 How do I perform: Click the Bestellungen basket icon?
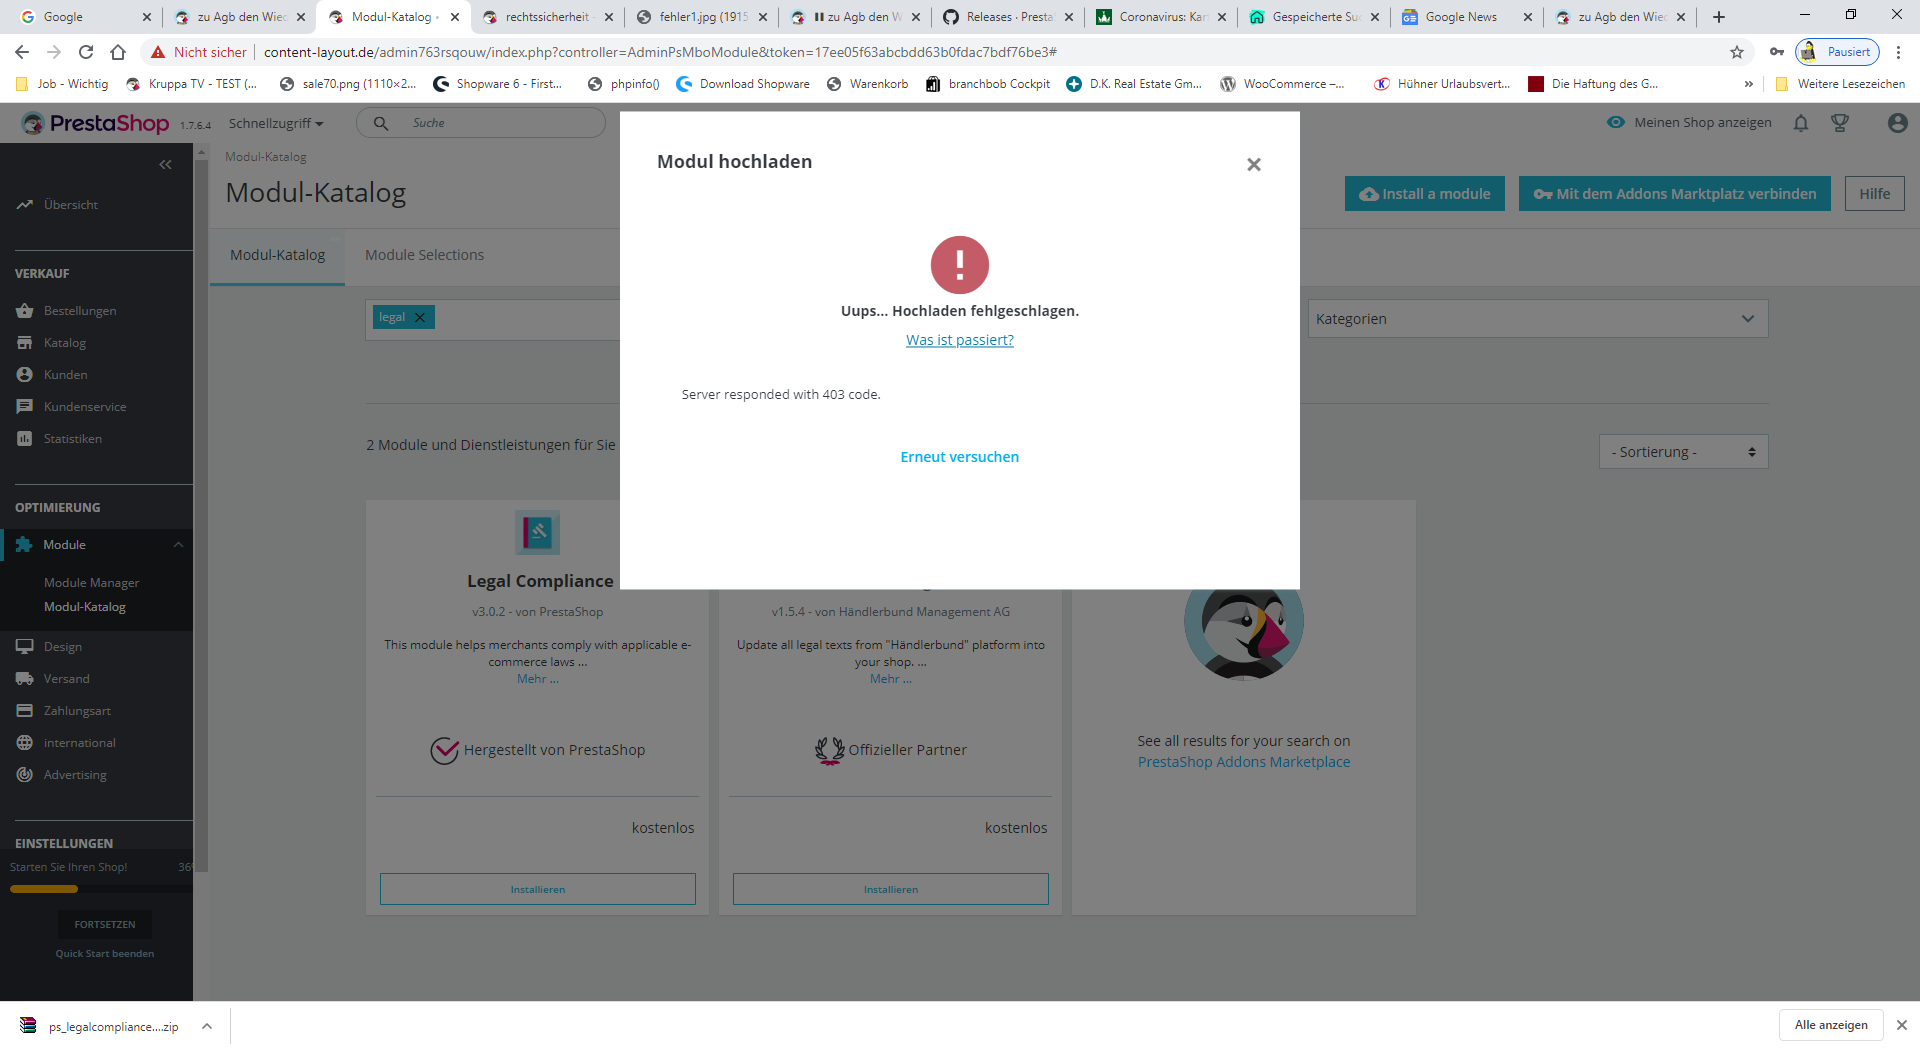tap(25, 311)
